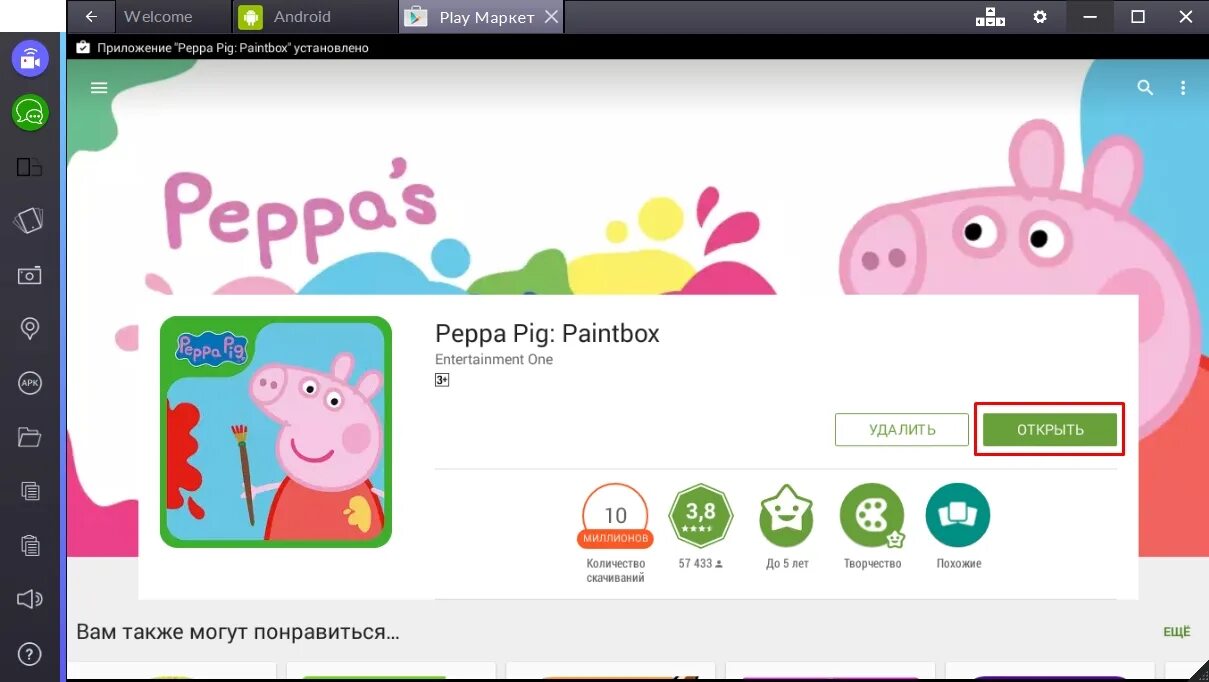Go back with the top bar back arrow

pyautogui.click(x=91, y=17)
